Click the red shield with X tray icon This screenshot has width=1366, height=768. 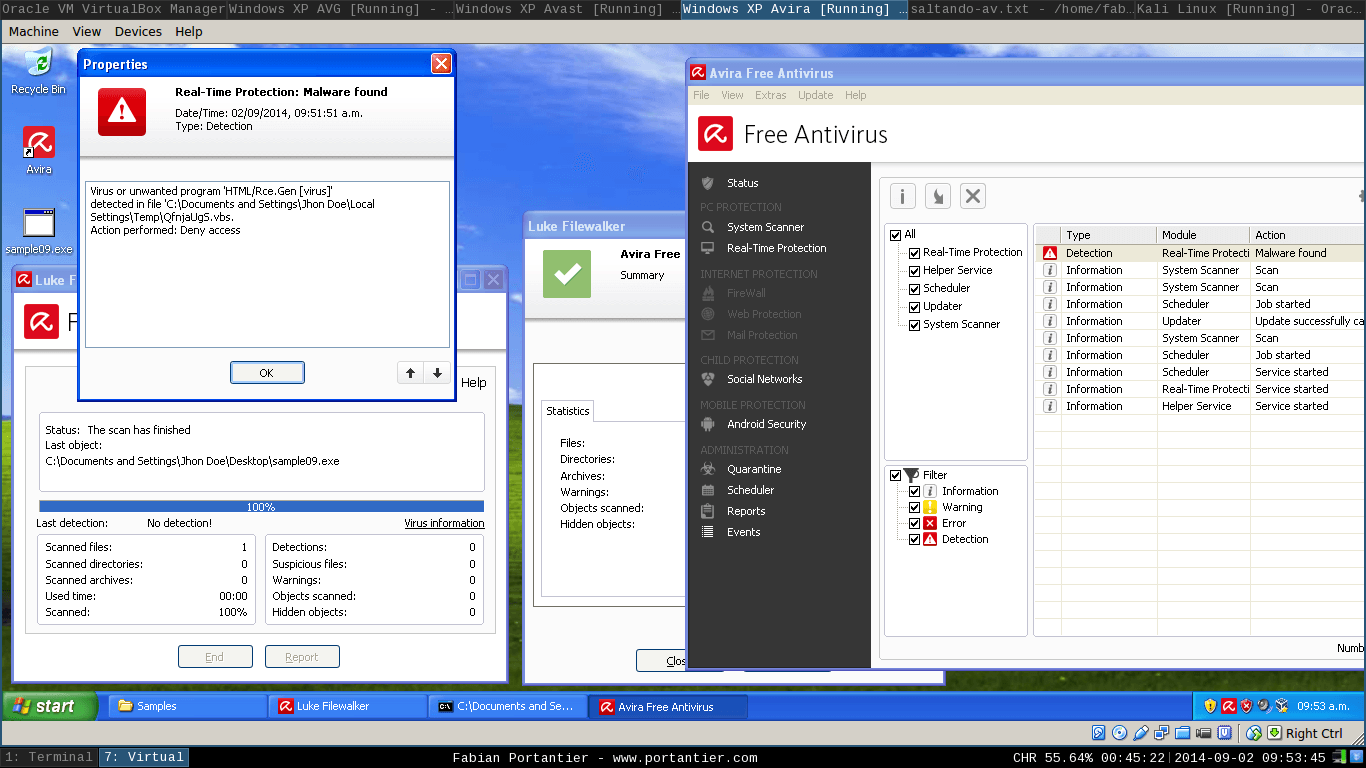(1246, 706)
